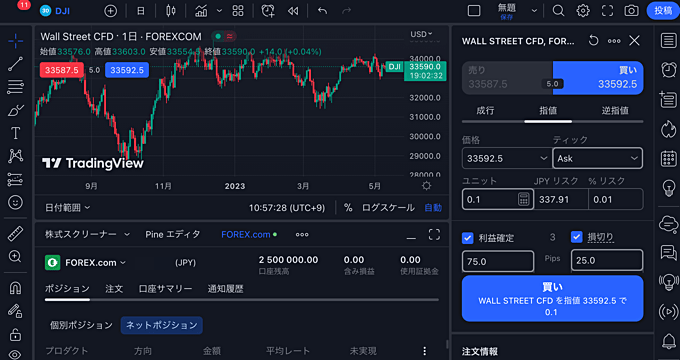Toggle stay in drawing mode
The height and width of the screenshot is (360, 680).
click(x=15, y=311)
